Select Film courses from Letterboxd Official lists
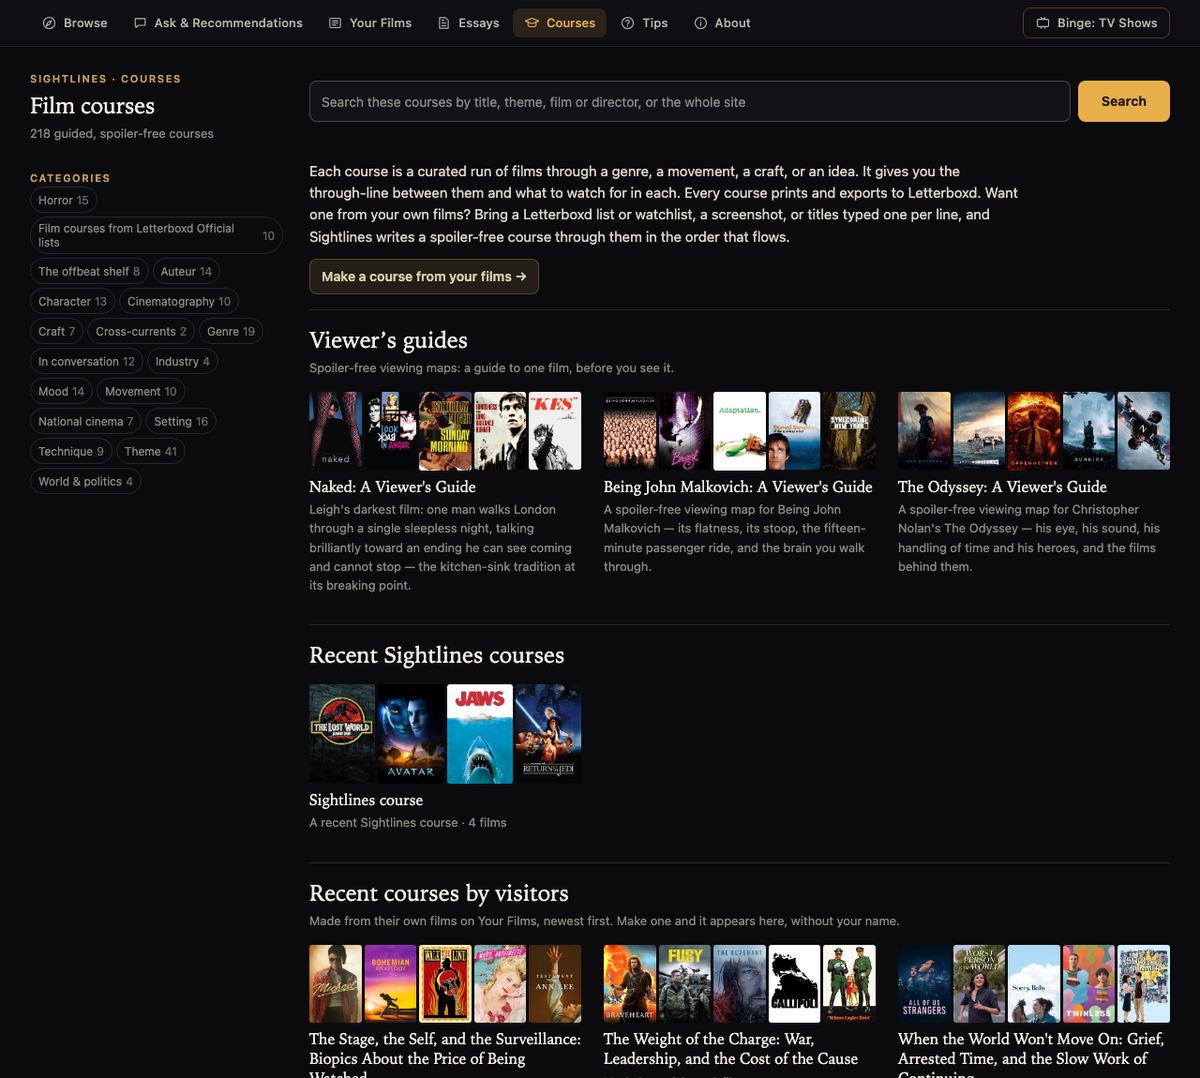 pos(156,235)
